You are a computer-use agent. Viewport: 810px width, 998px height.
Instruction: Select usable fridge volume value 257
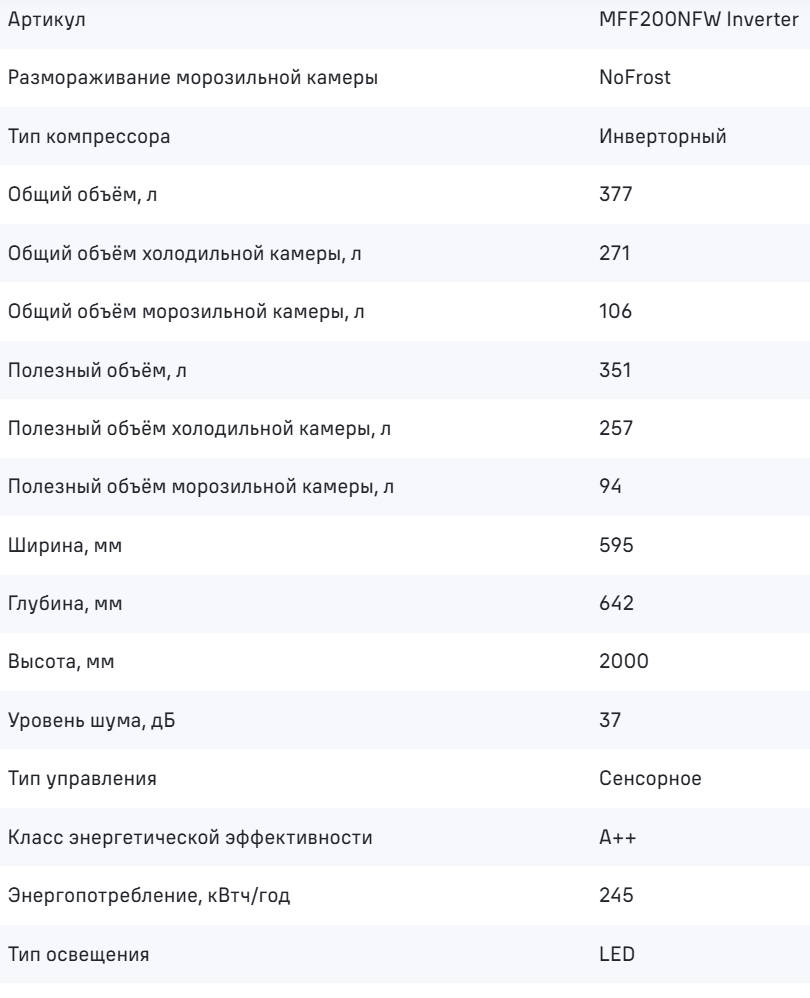point(616,428)
